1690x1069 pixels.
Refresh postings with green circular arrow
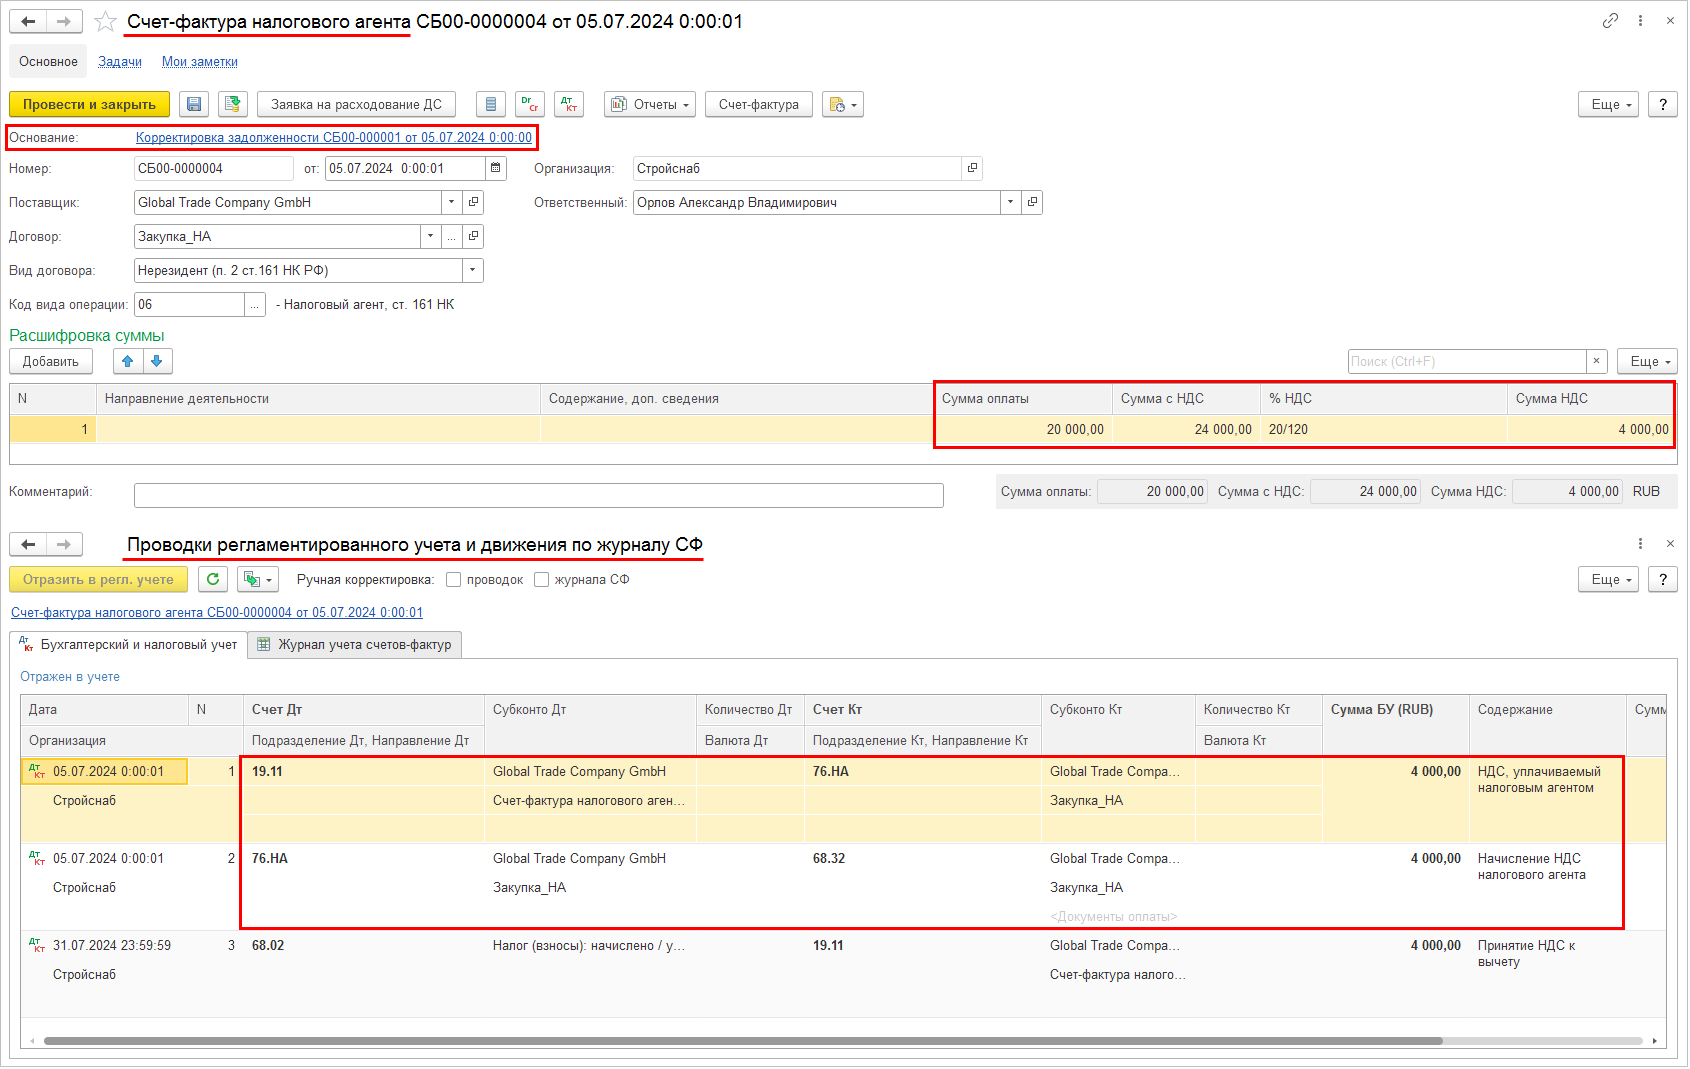pos(213,579)
